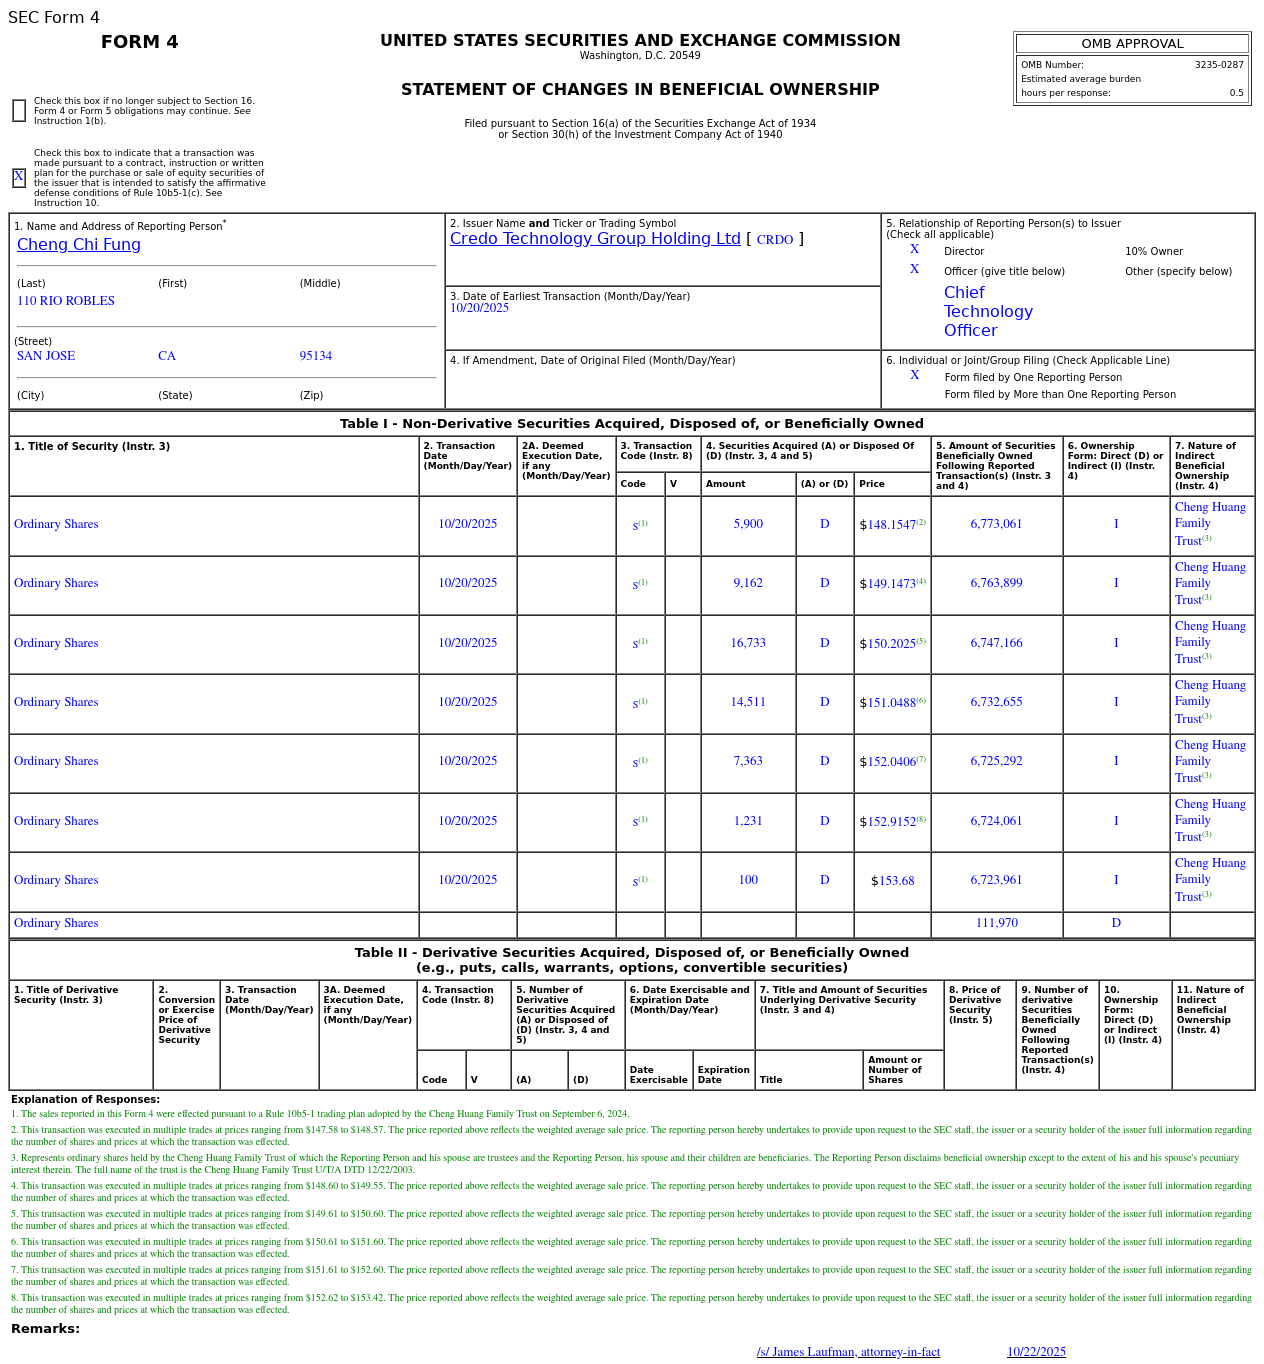Click the James Laufman attorney-in-fact signature
The height and width of the screenshot is (1364, 1264).
[x=848, y=1352]
